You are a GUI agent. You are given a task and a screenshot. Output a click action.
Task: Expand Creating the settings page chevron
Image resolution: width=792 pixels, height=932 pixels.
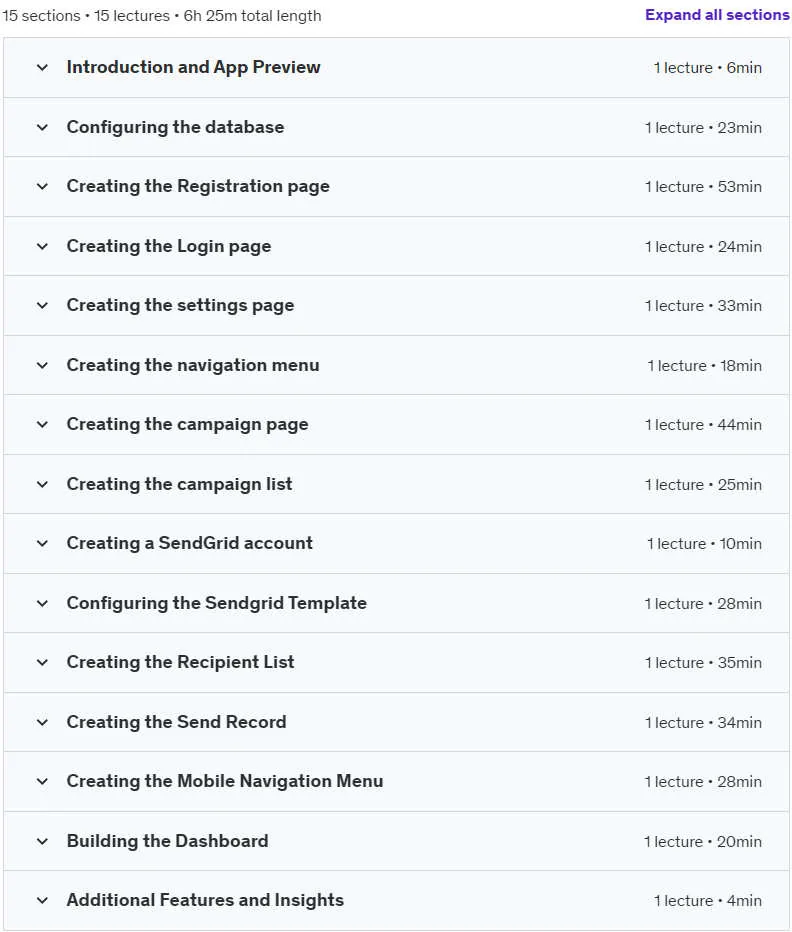click(42, 306)
